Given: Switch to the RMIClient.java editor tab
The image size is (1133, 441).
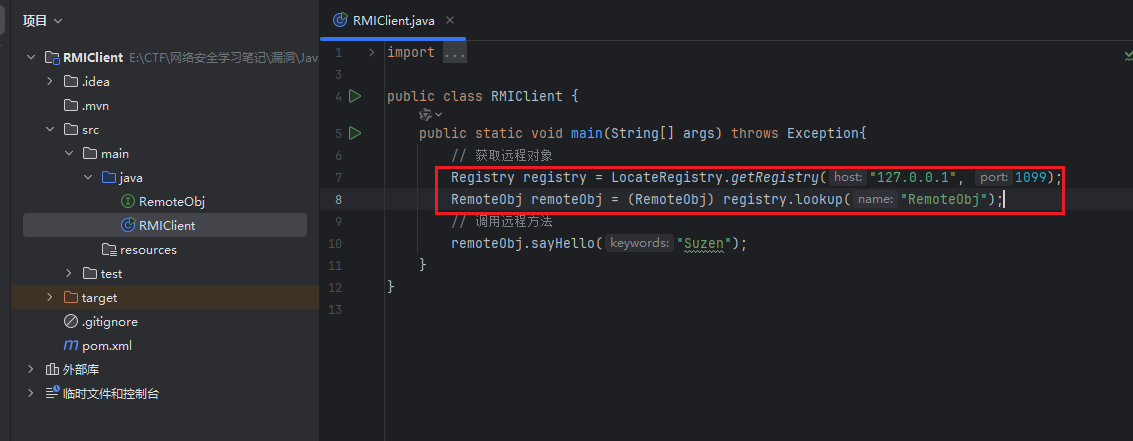Looking at the screenshot, I should coord(392,20).
